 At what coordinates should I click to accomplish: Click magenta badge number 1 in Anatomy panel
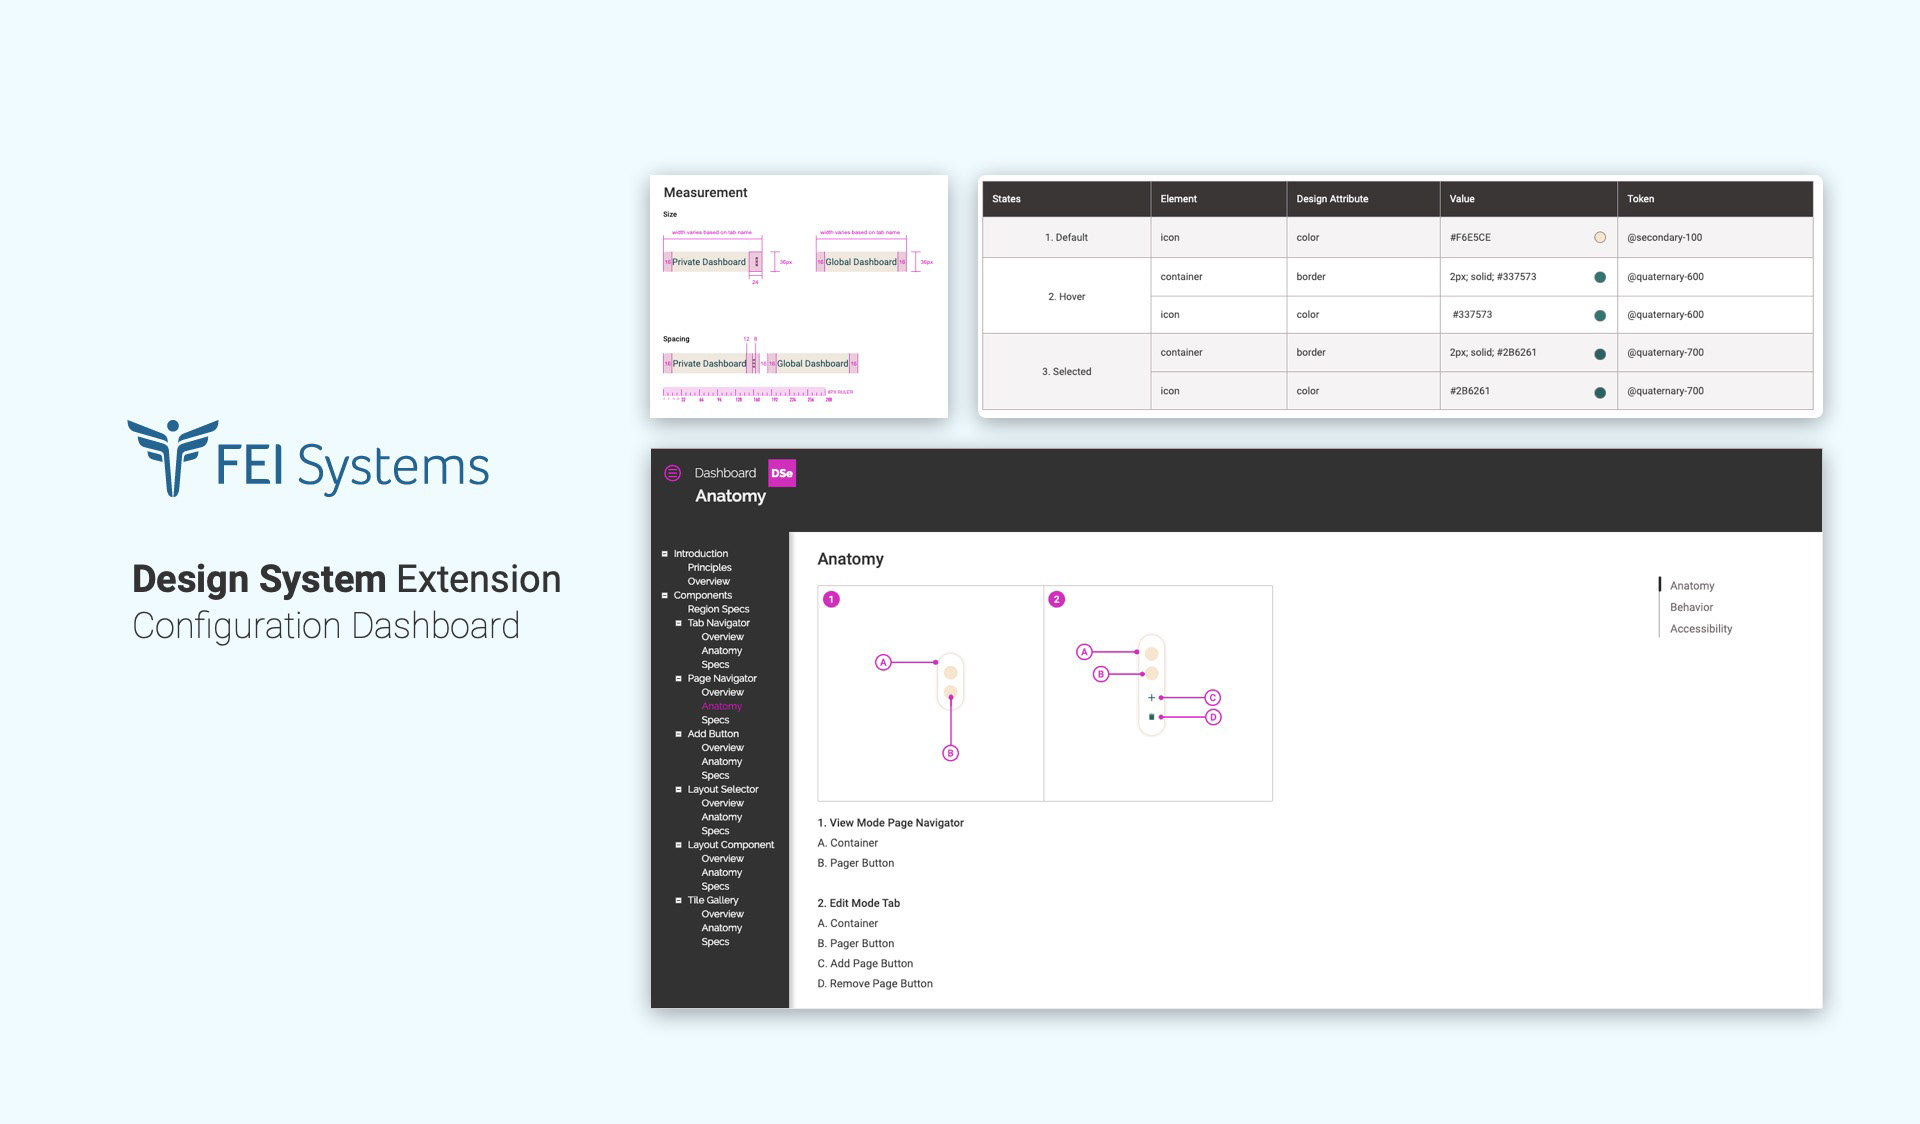831,599
